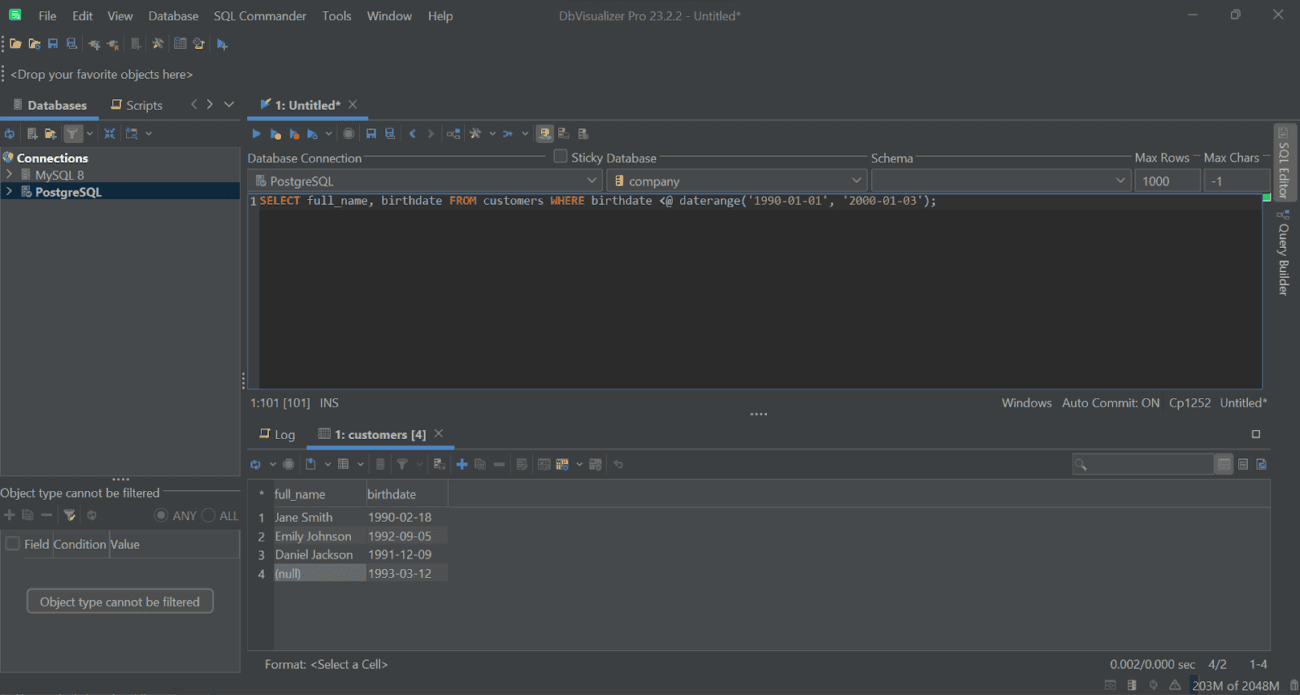
Task: Enable the Sticky Database checkbox
Action: 560,157
